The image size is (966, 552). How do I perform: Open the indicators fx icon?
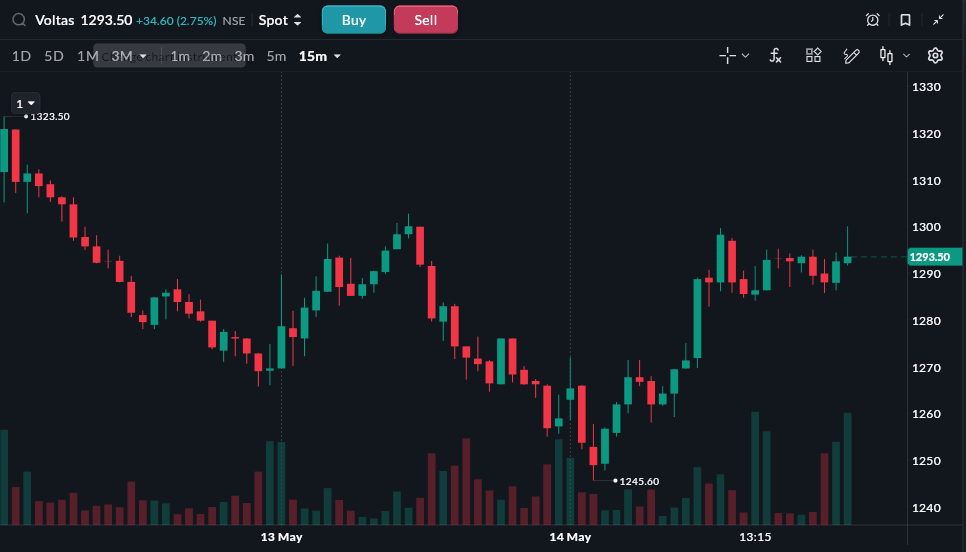pos(776,55)
